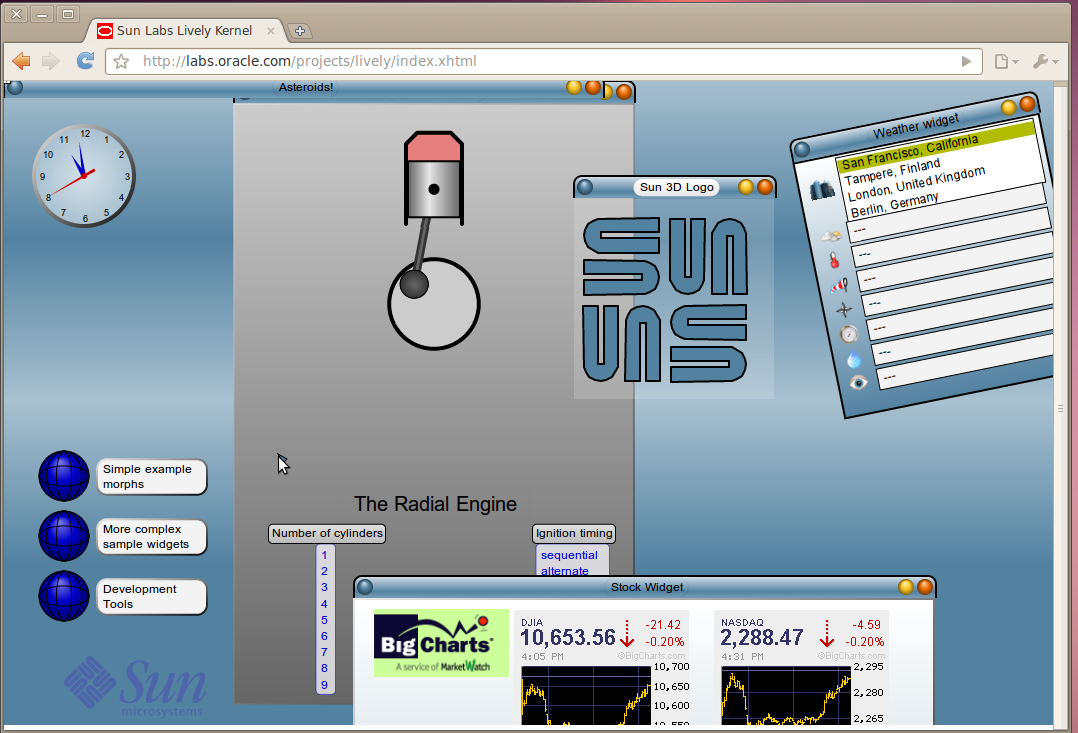Collapse Stock Widget with yellow button
1078x733 pixels.
tap(906, 587)
